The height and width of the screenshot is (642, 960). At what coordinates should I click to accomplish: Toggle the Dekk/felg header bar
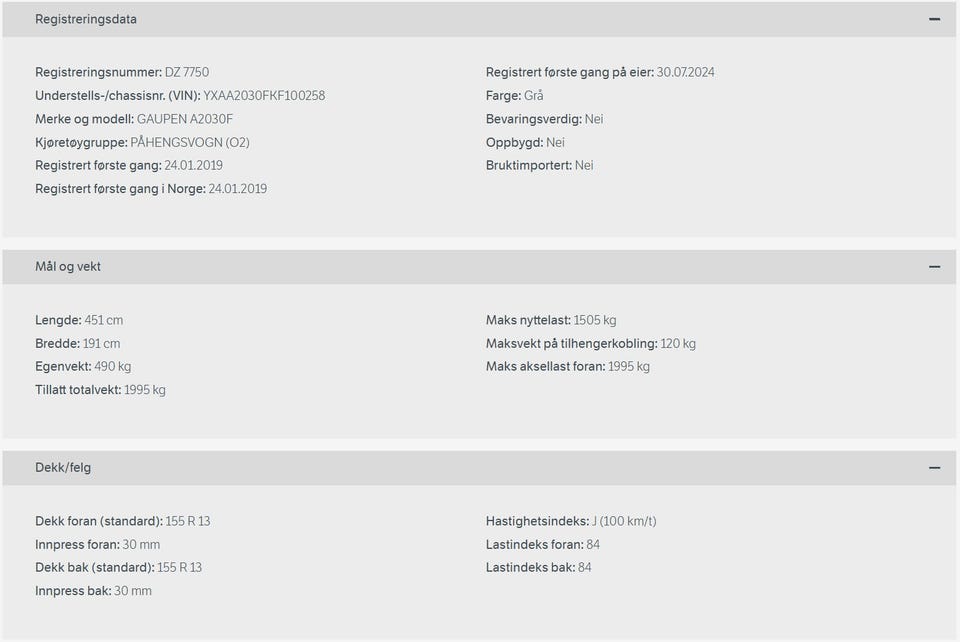point(479,468)
